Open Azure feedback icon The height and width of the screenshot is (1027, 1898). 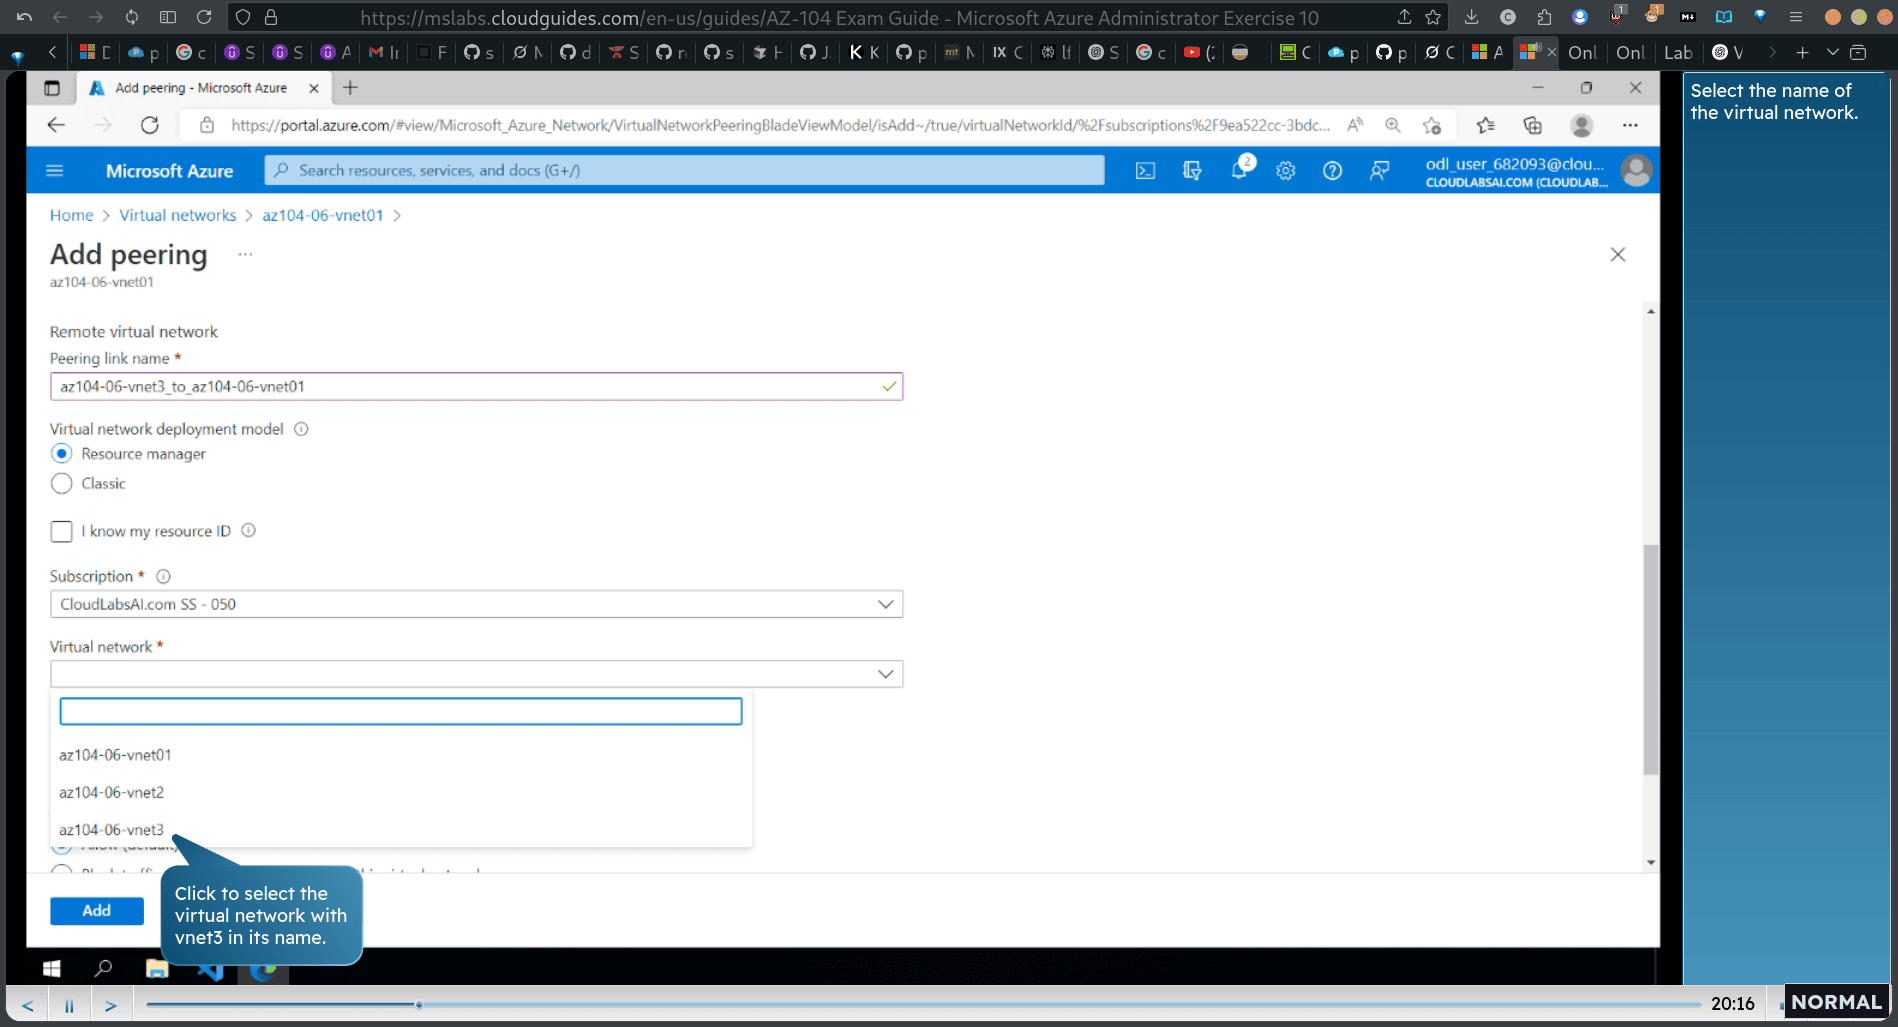click(1380, 171)
